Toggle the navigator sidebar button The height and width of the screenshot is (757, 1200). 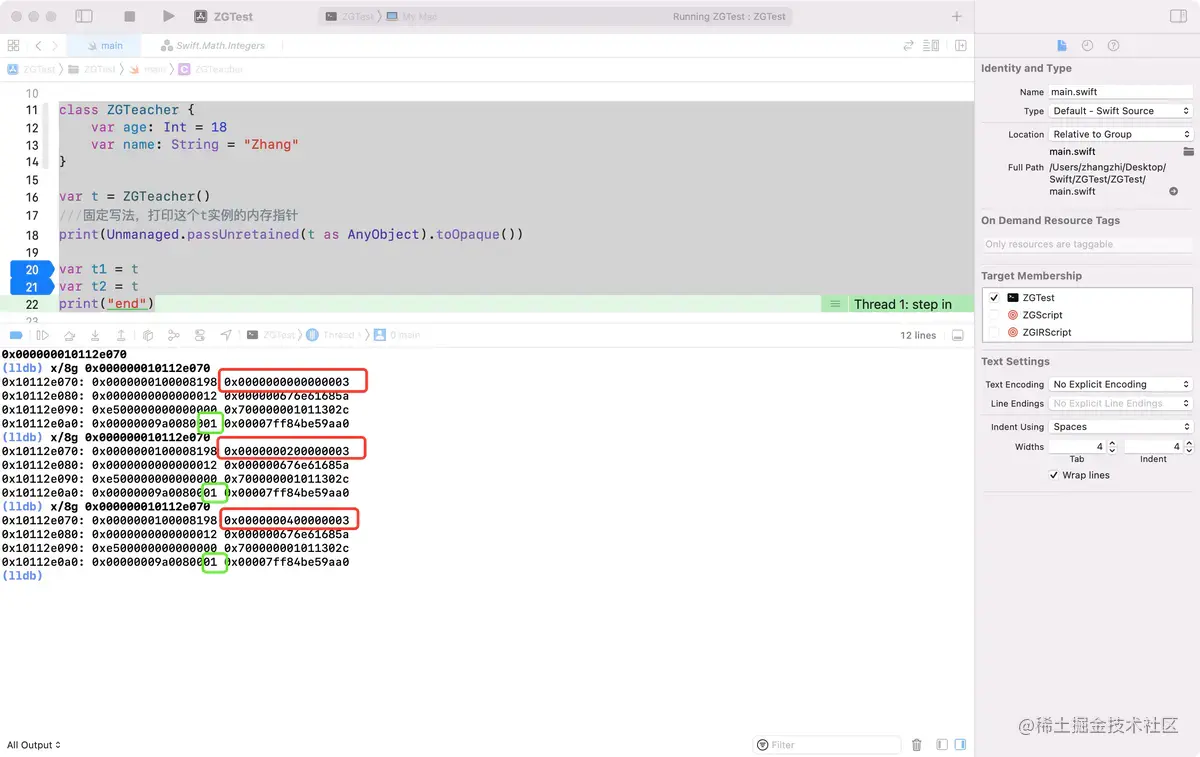pyautogui.click(x=84, y=17)
